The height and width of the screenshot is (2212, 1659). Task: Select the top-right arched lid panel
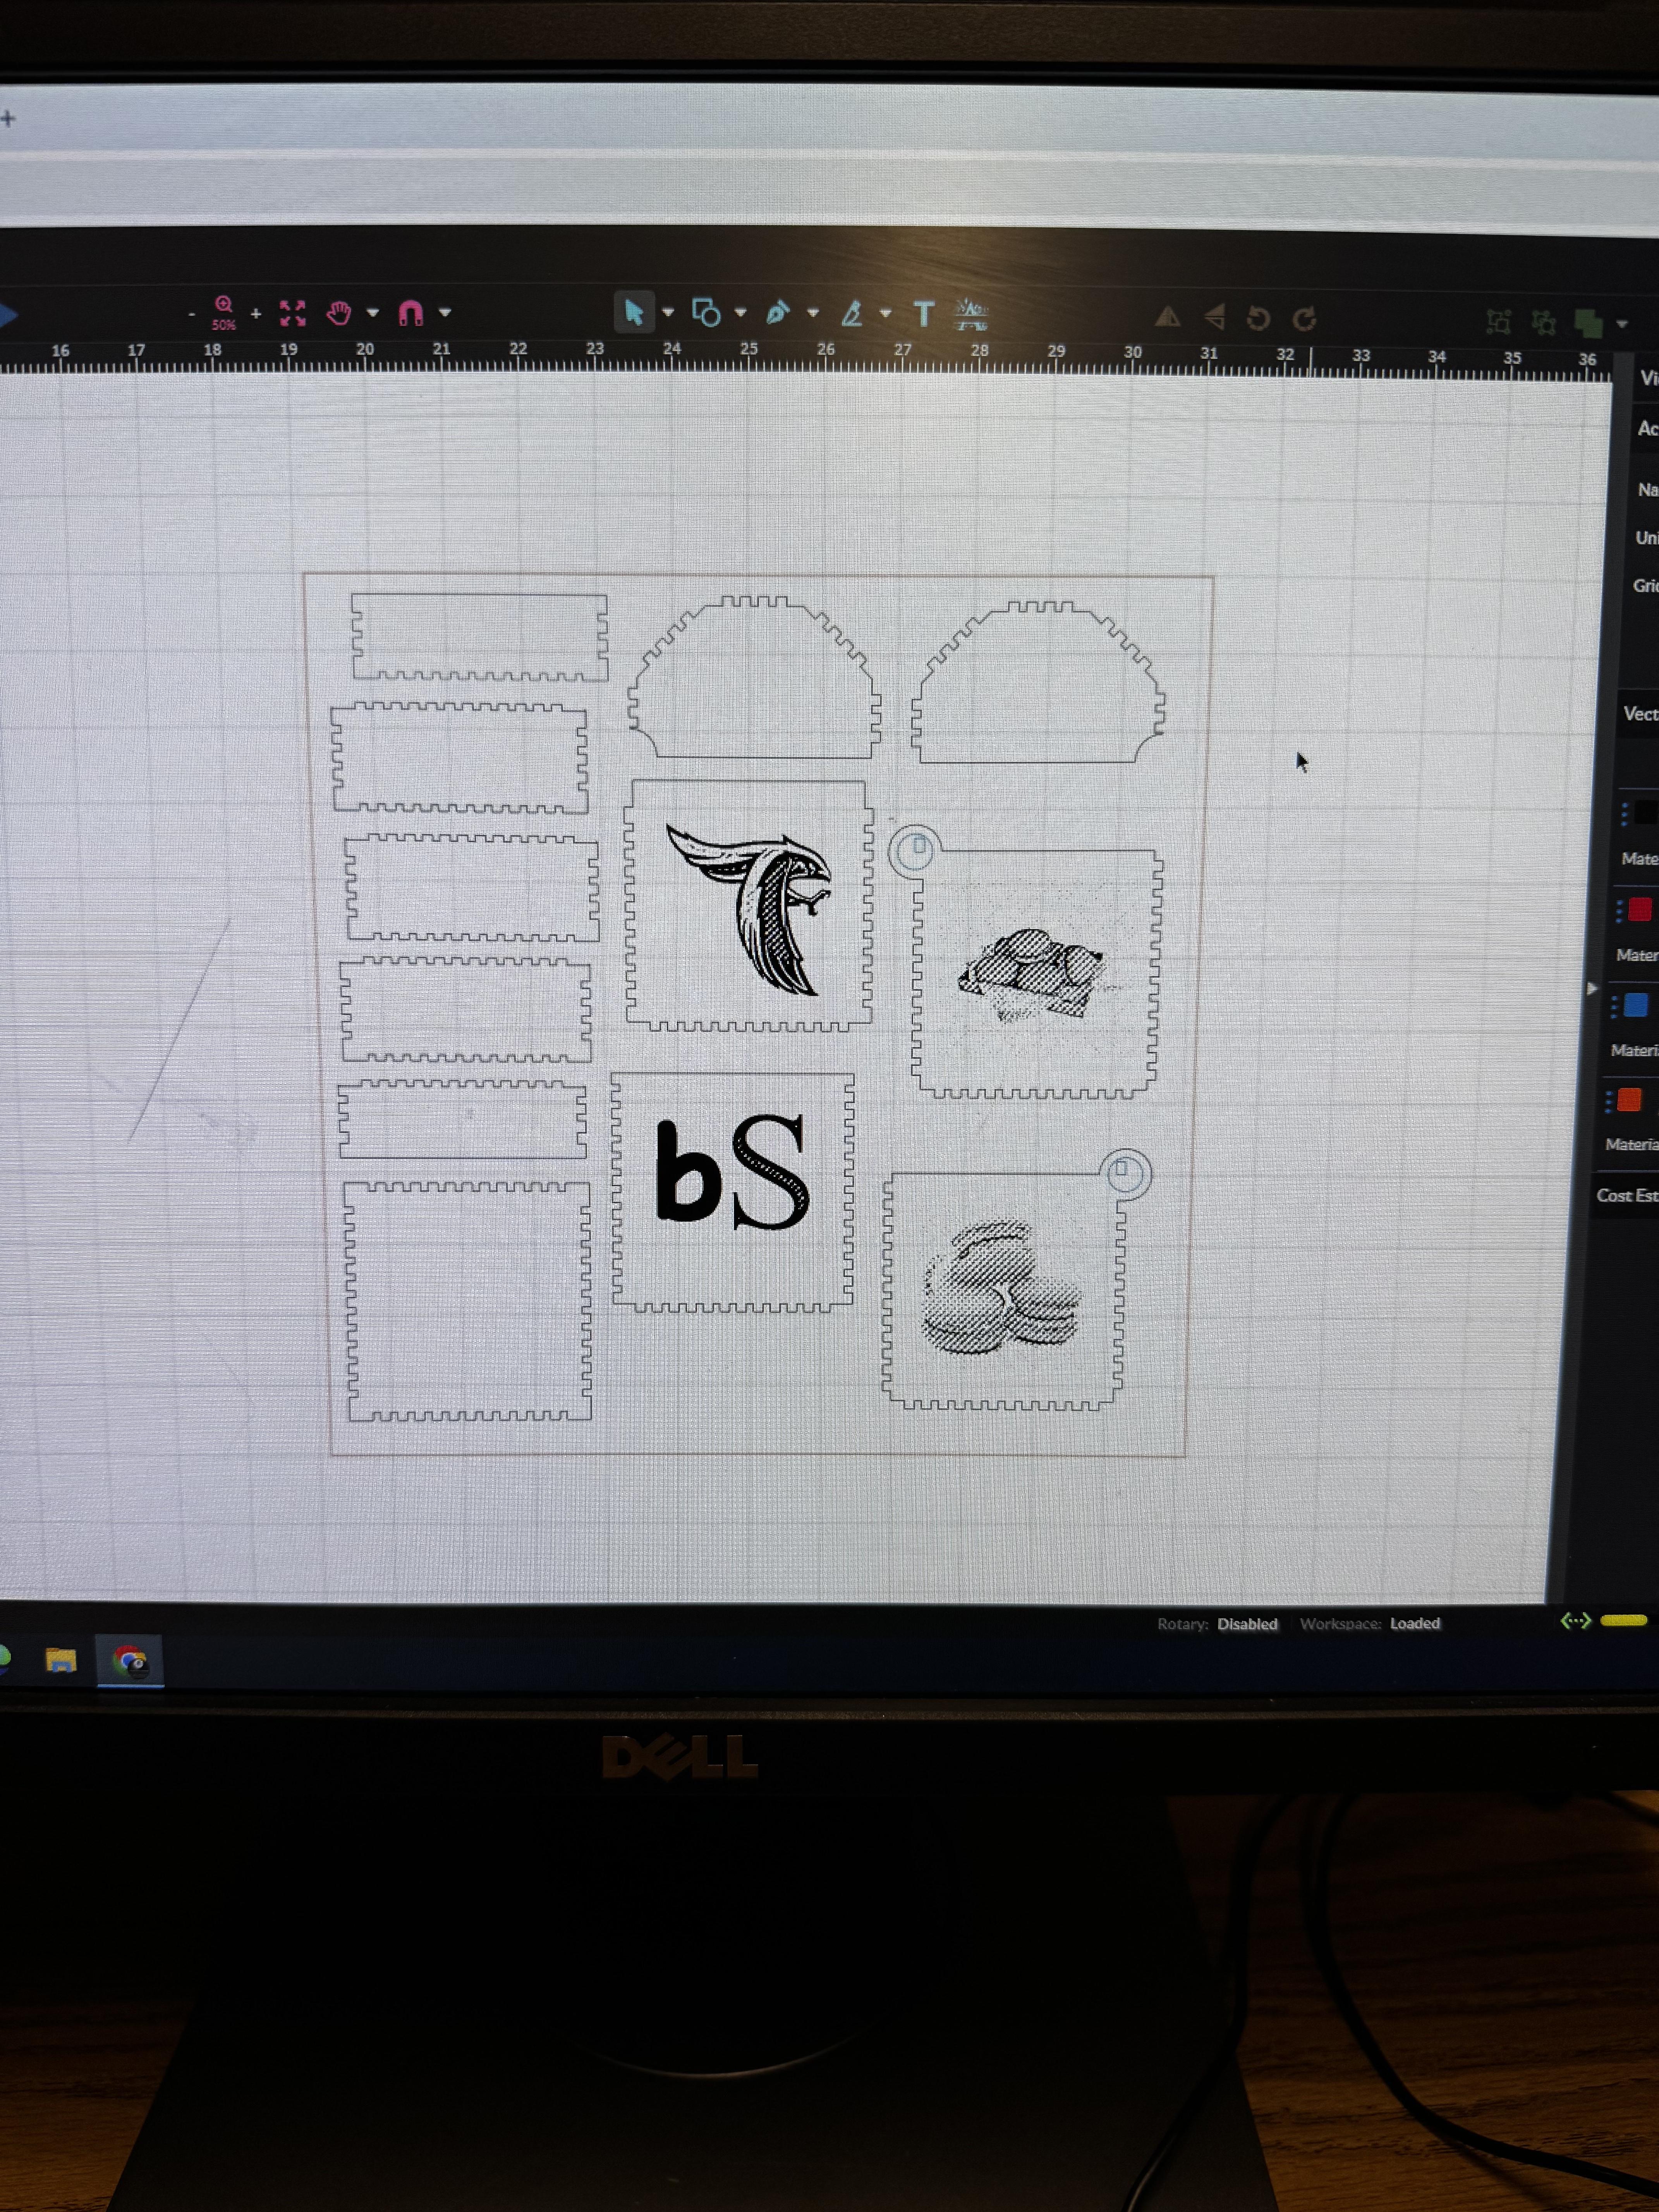click(1038, 682)
